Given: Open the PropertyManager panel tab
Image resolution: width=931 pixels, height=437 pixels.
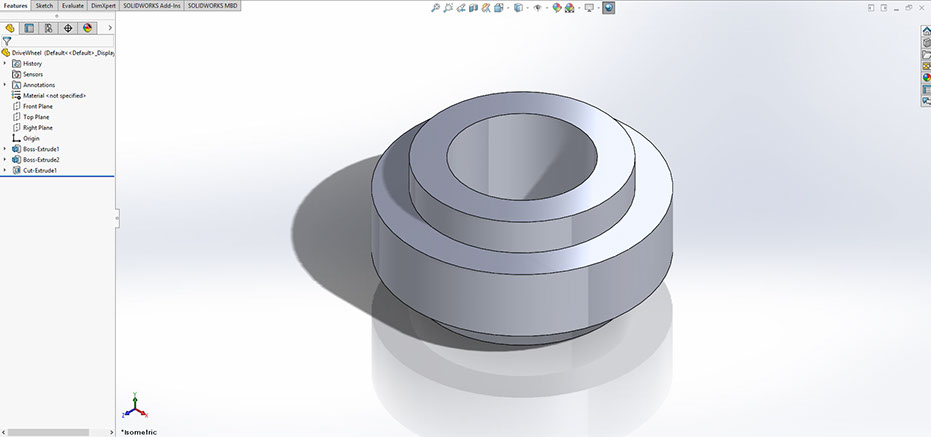Looking at the screenshot, I should click(x=28, y=28).
